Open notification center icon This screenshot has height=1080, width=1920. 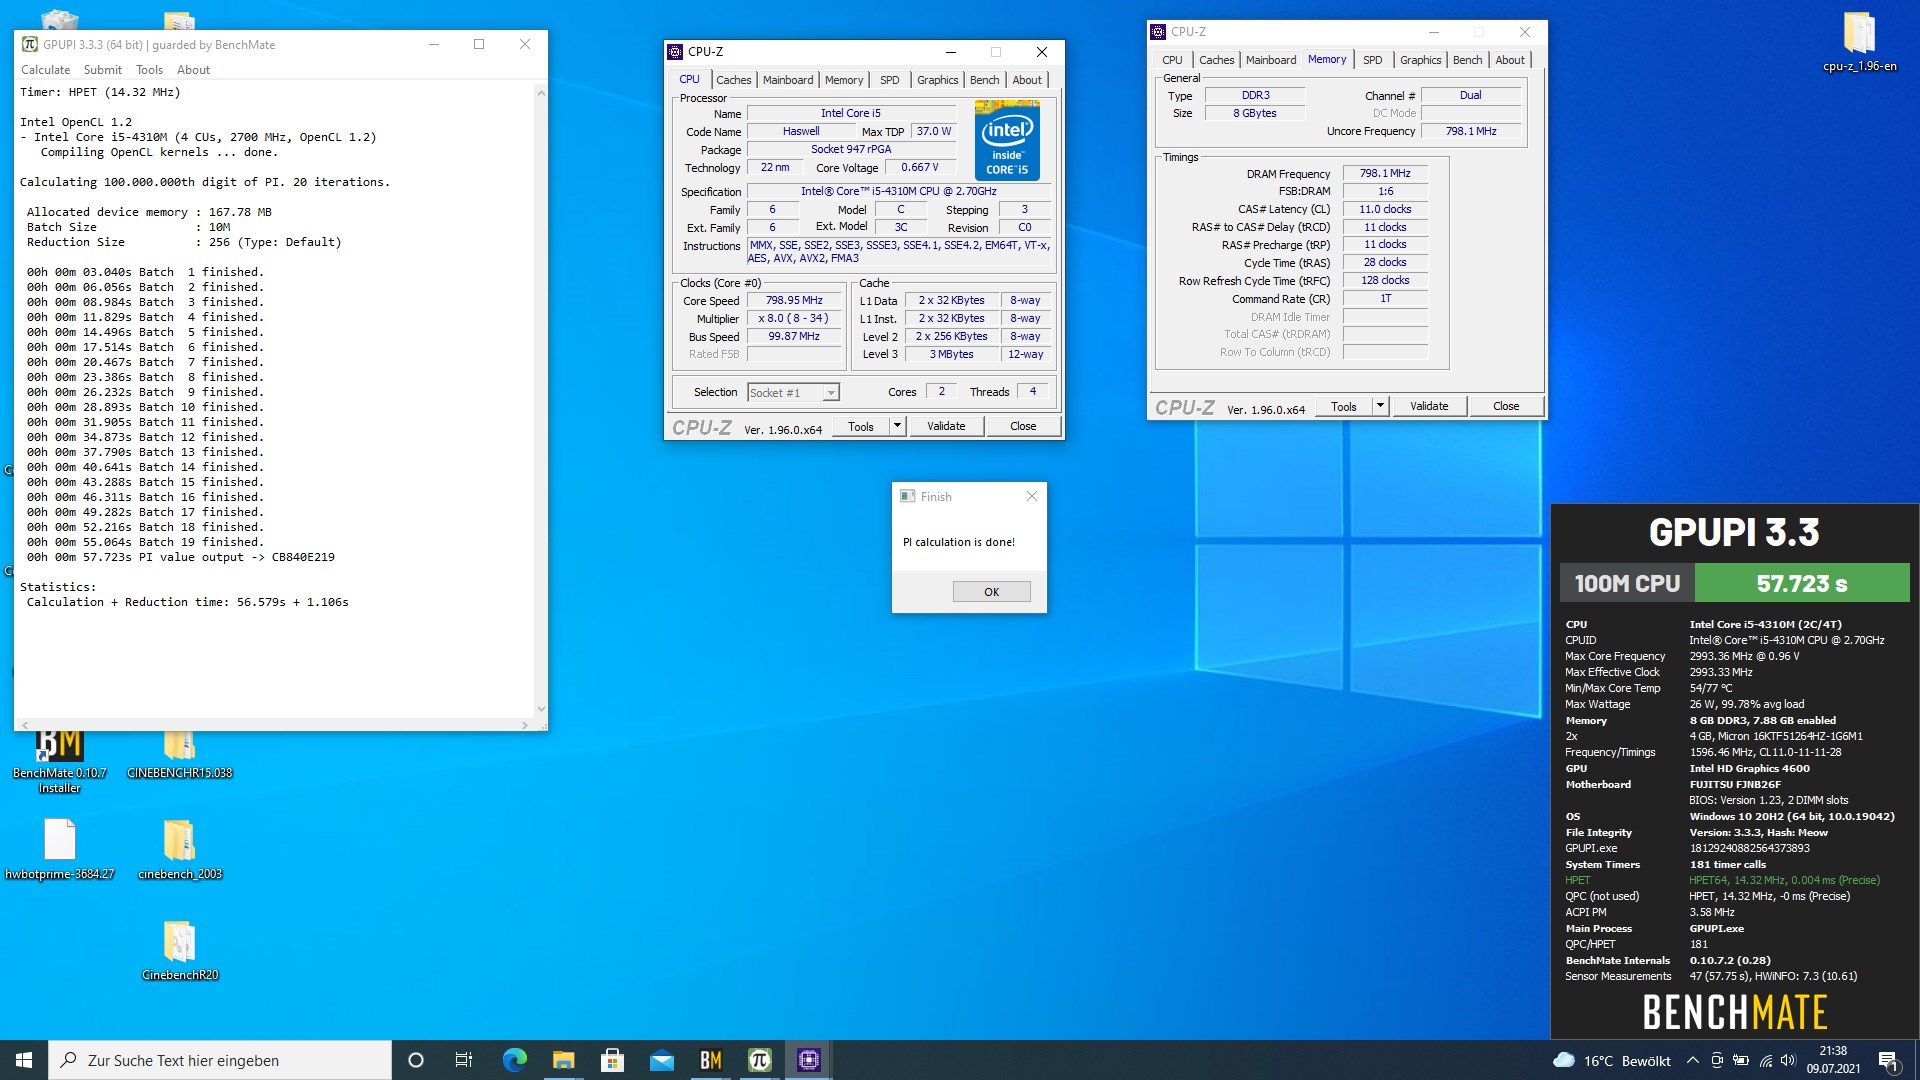[1888, 1061]
